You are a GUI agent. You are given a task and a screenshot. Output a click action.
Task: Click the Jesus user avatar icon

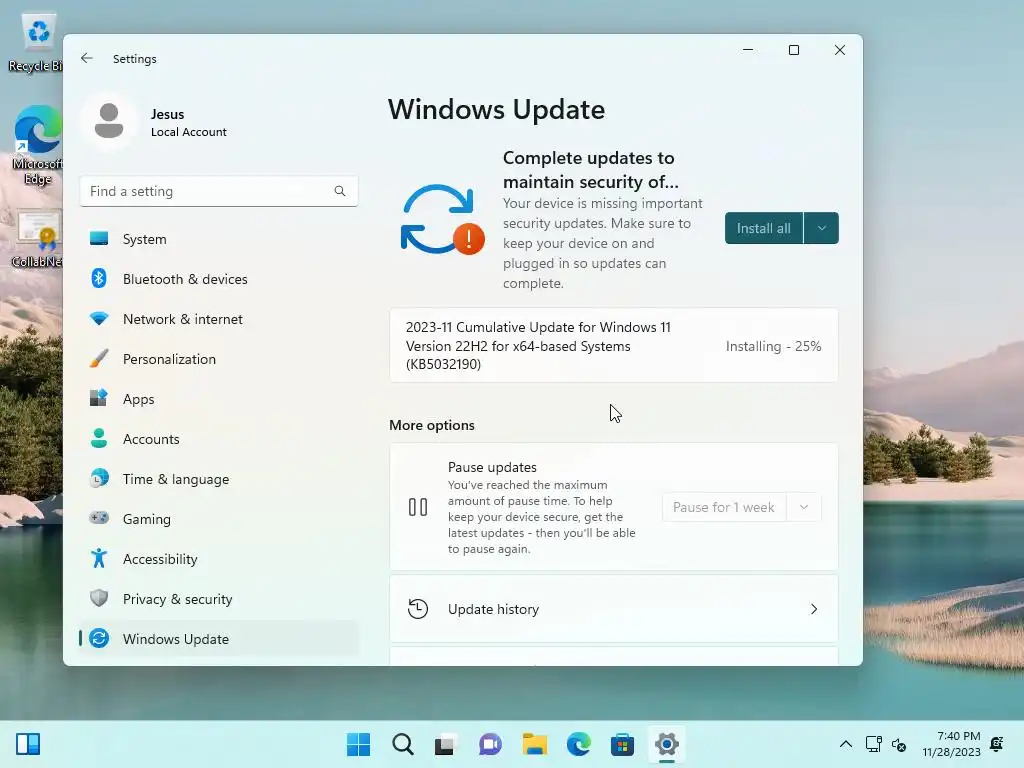tap(109, 121)
